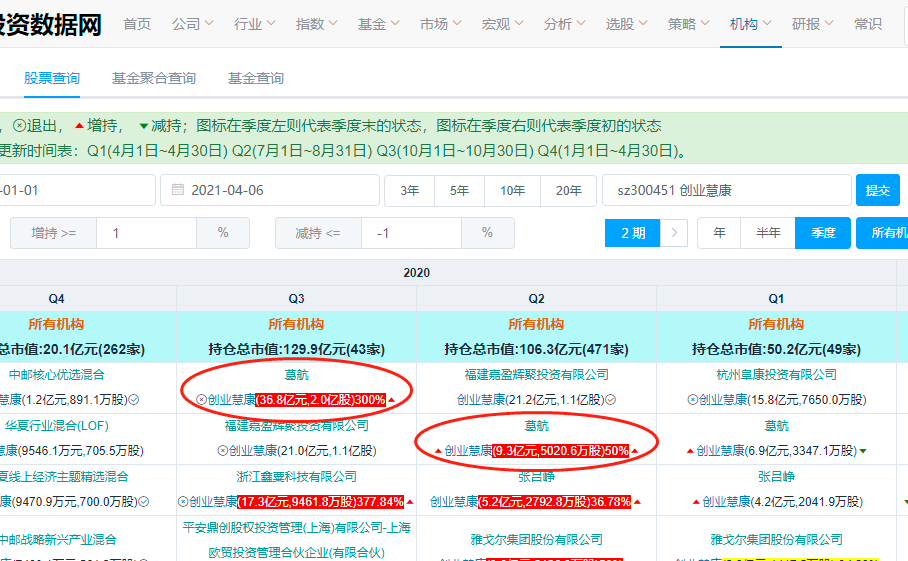Expand the 公司 navigation dropdown
Image resolution: width=908 pixels, height=561 pixels.
tap(192, 24)
